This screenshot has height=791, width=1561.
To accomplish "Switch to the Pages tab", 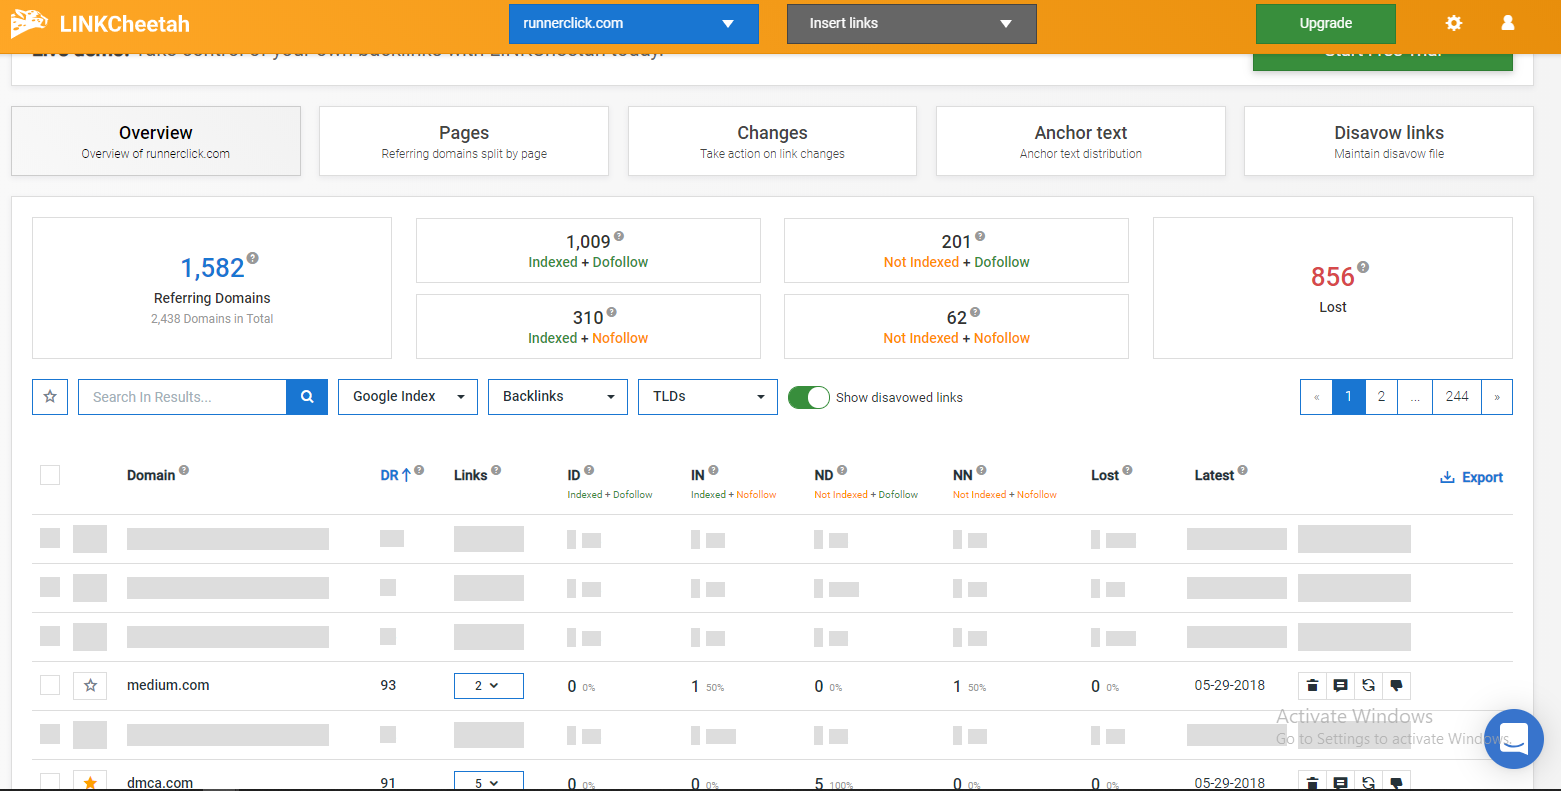I will [x=464, y=141].
